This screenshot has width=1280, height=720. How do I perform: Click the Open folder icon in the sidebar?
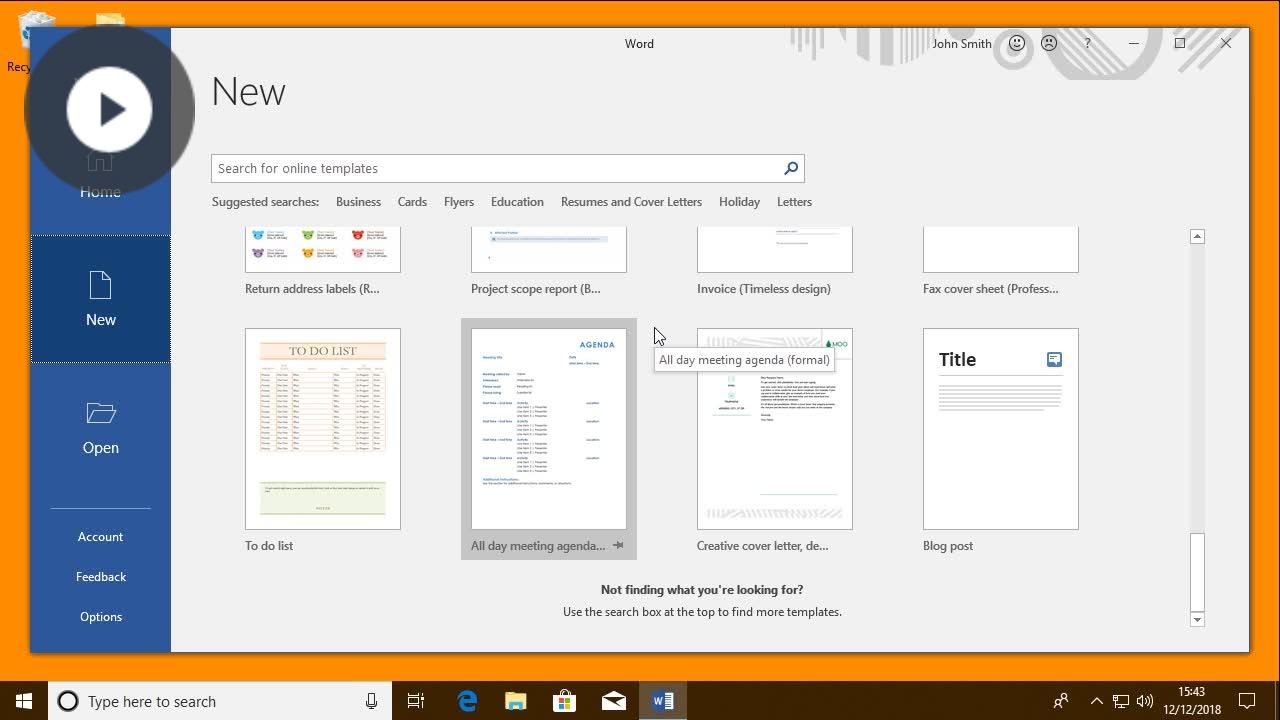pyautogui.click(x=100, y=413)
